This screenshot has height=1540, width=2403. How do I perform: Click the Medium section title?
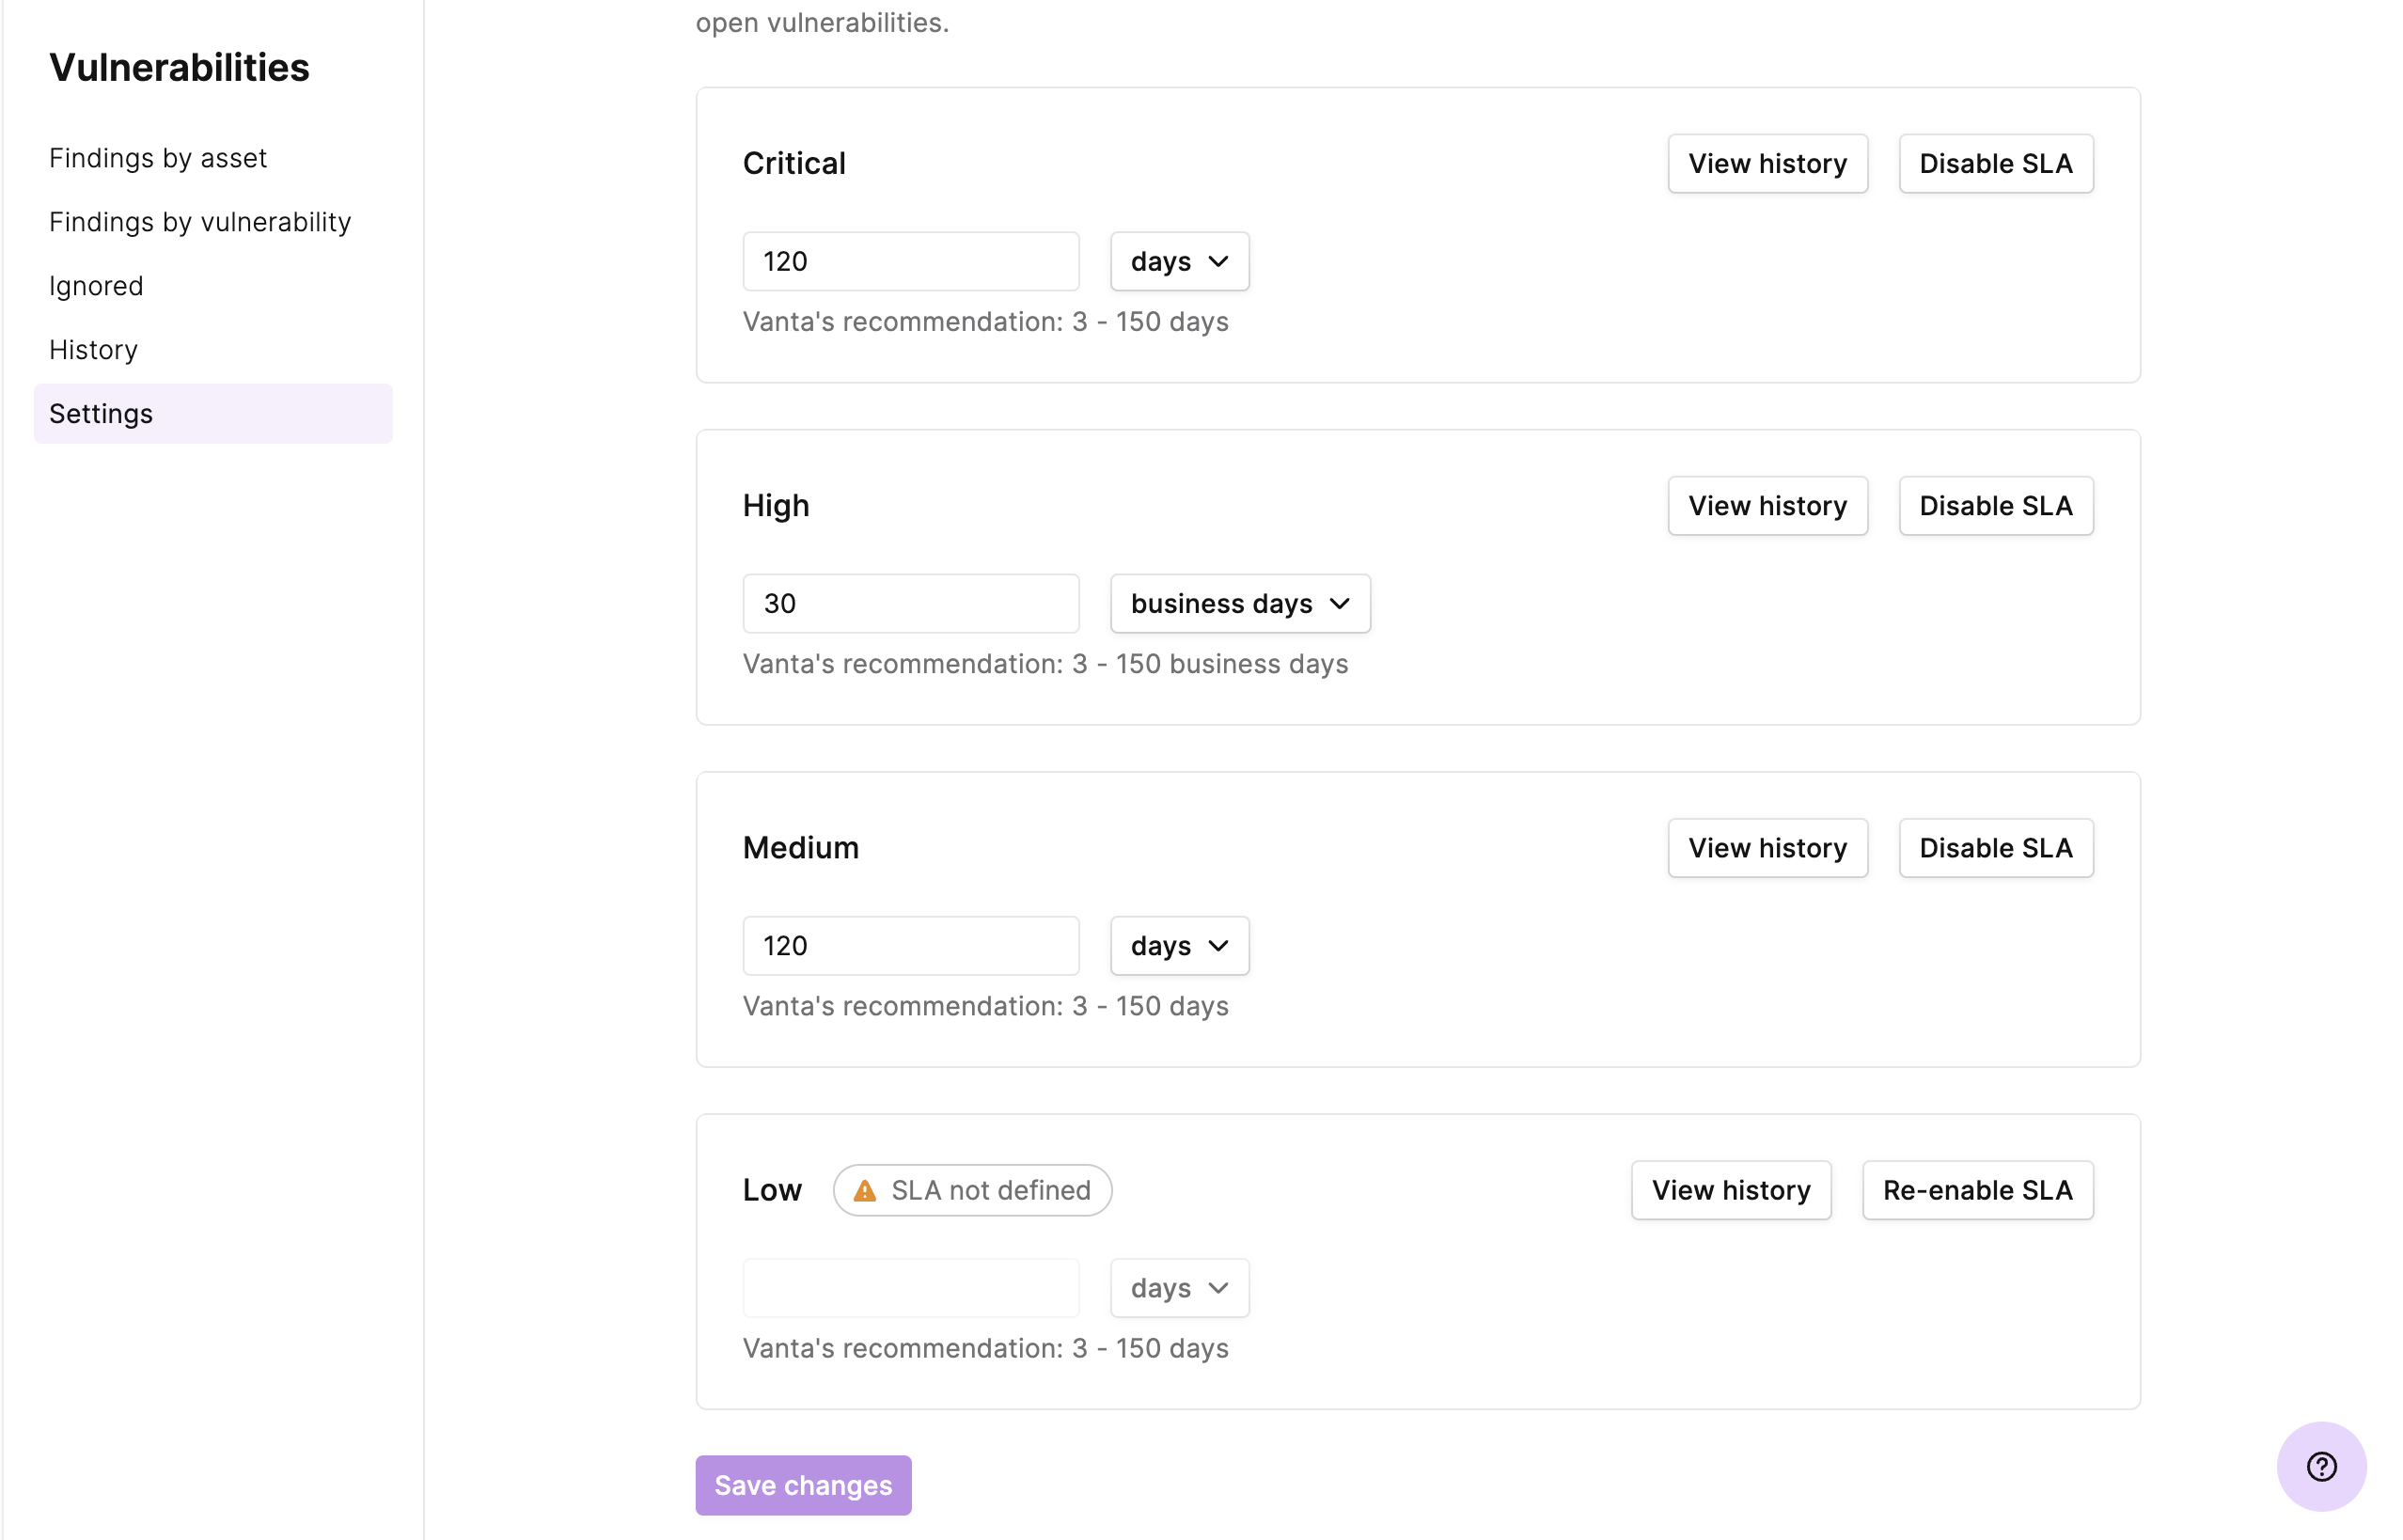[800, 848]
